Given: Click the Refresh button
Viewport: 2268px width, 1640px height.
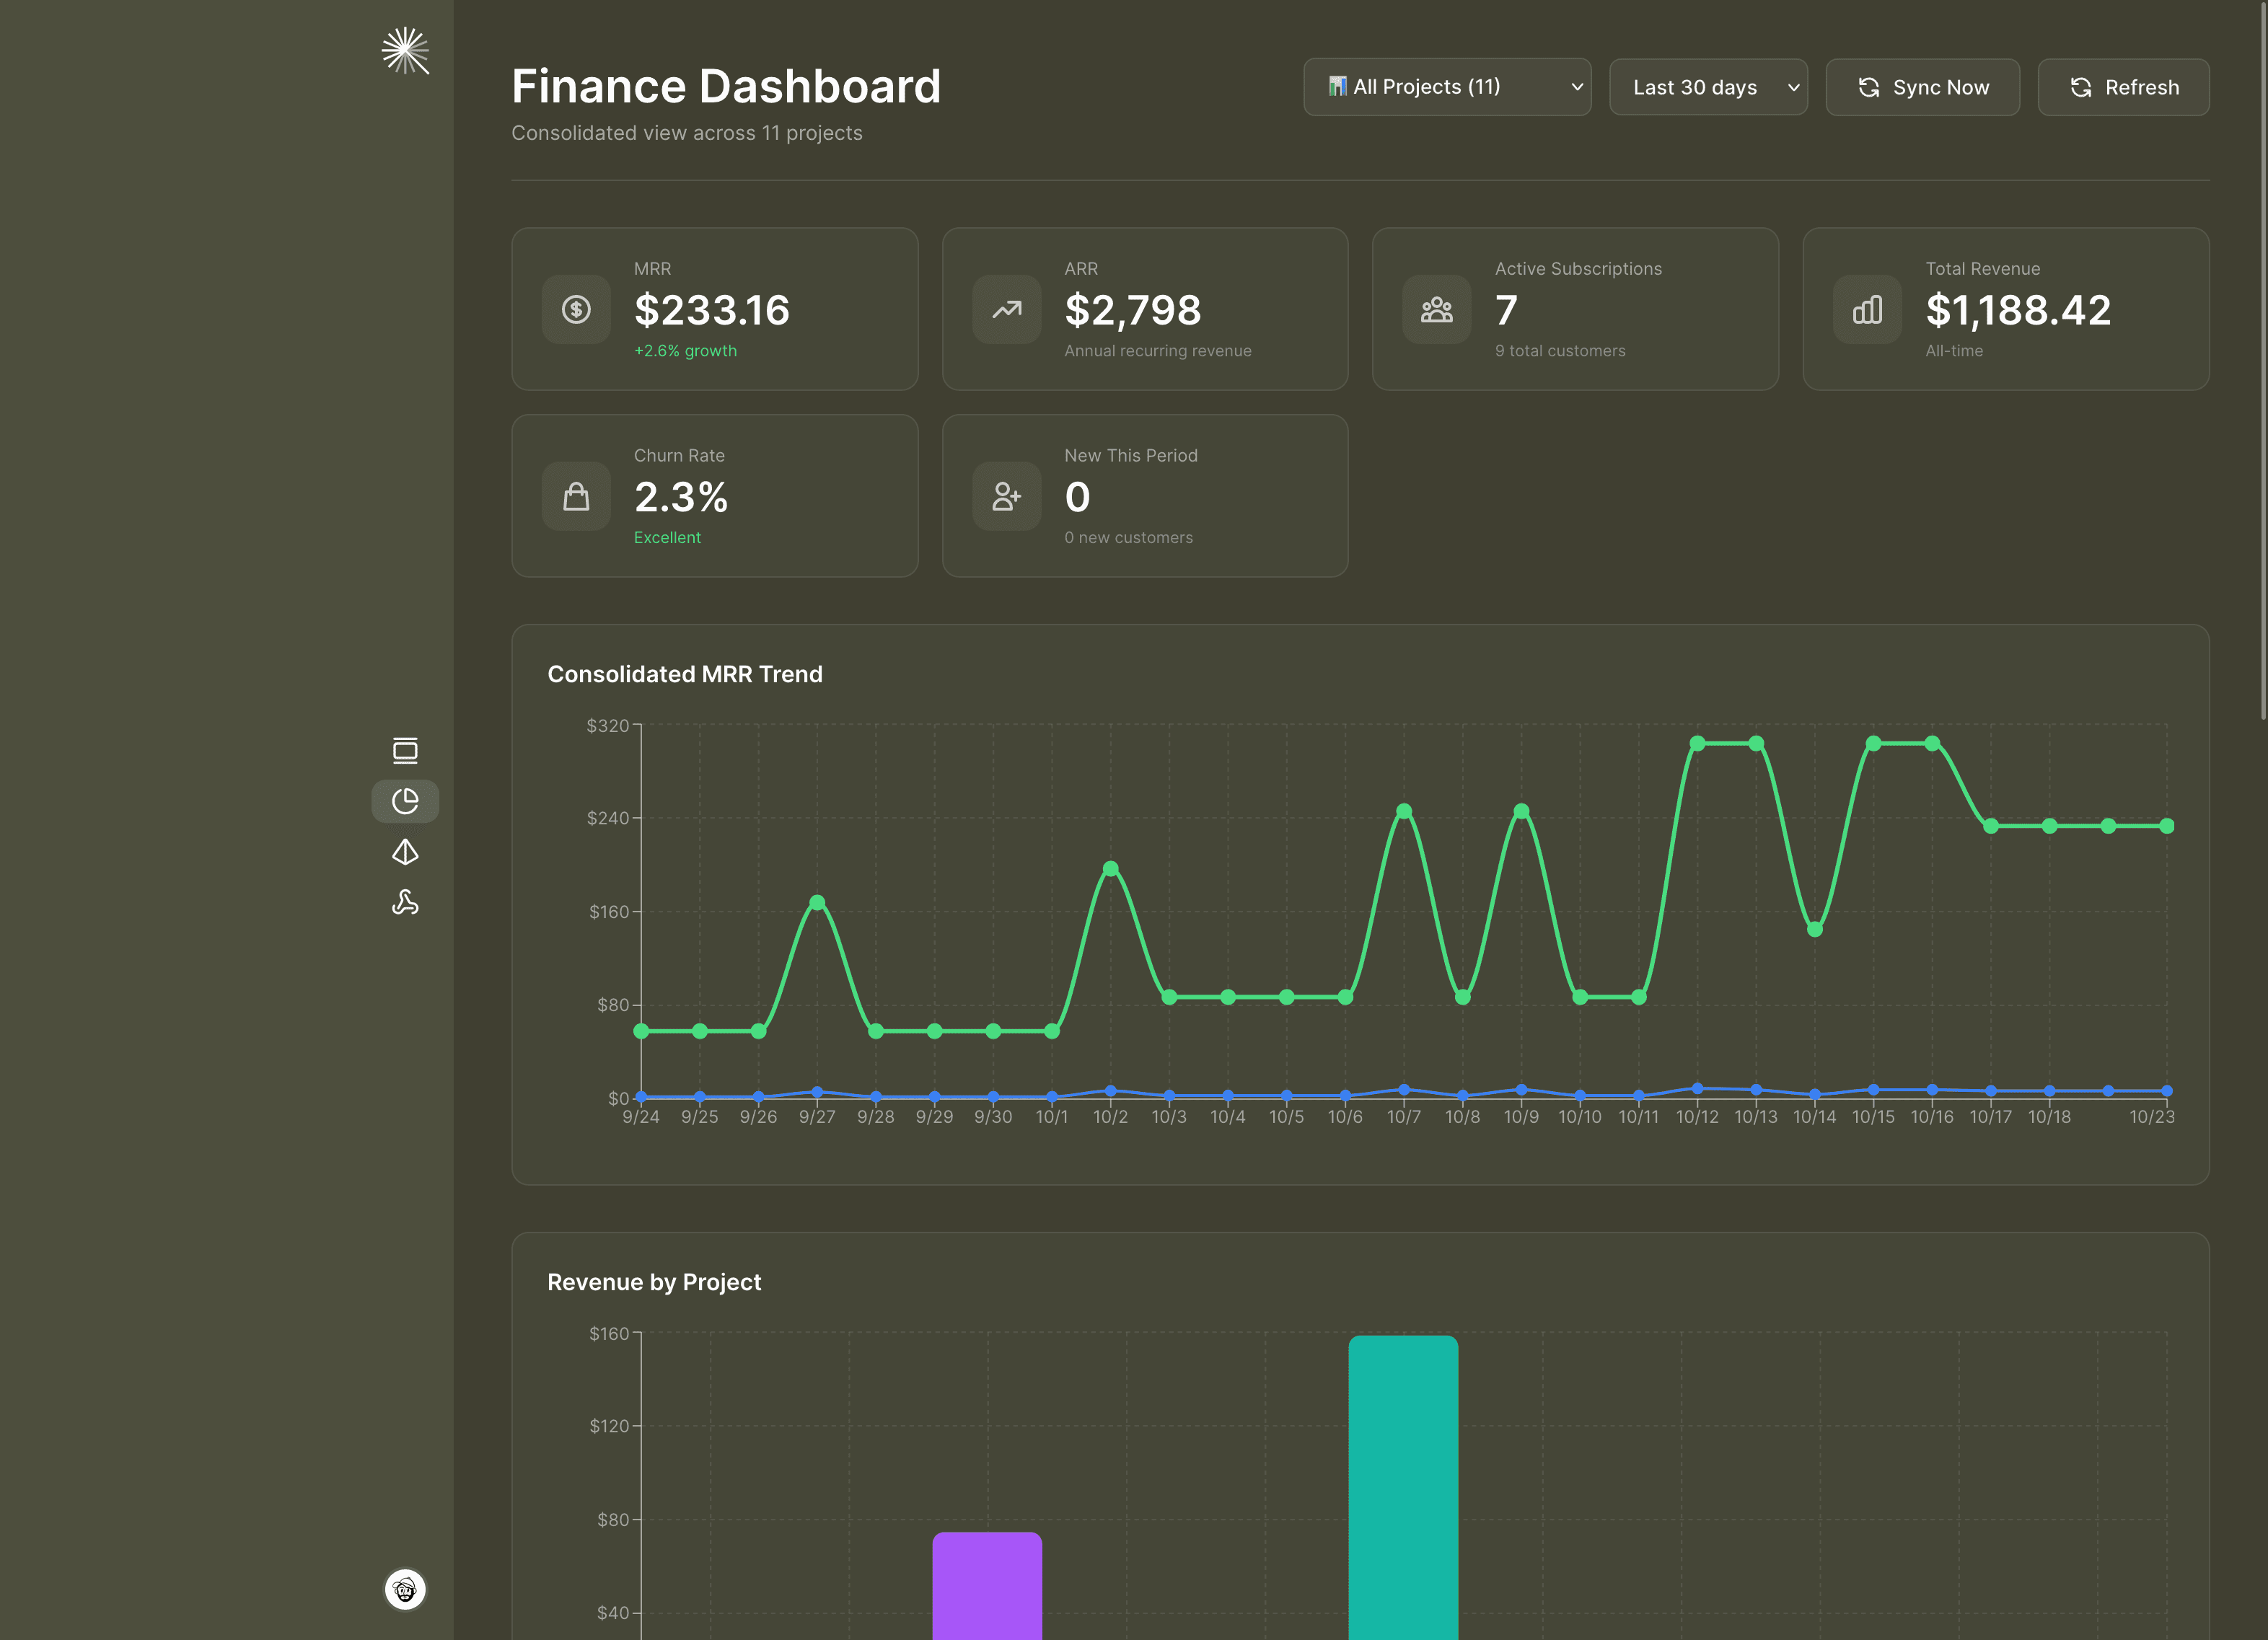Looking at the screenshot, I should click(x=2123, y=87).
